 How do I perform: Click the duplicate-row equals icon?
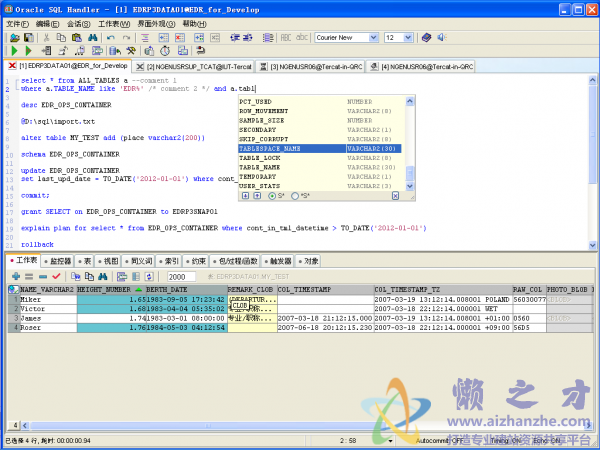(x=29, y=276)
